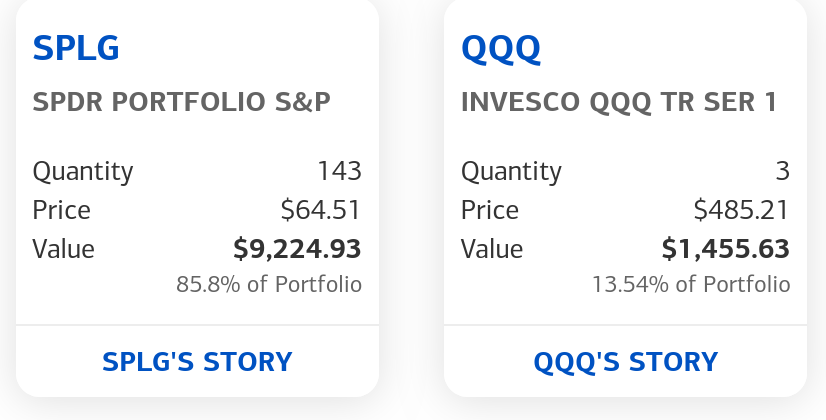Click the 13.54% of Portfolio text

691,285
